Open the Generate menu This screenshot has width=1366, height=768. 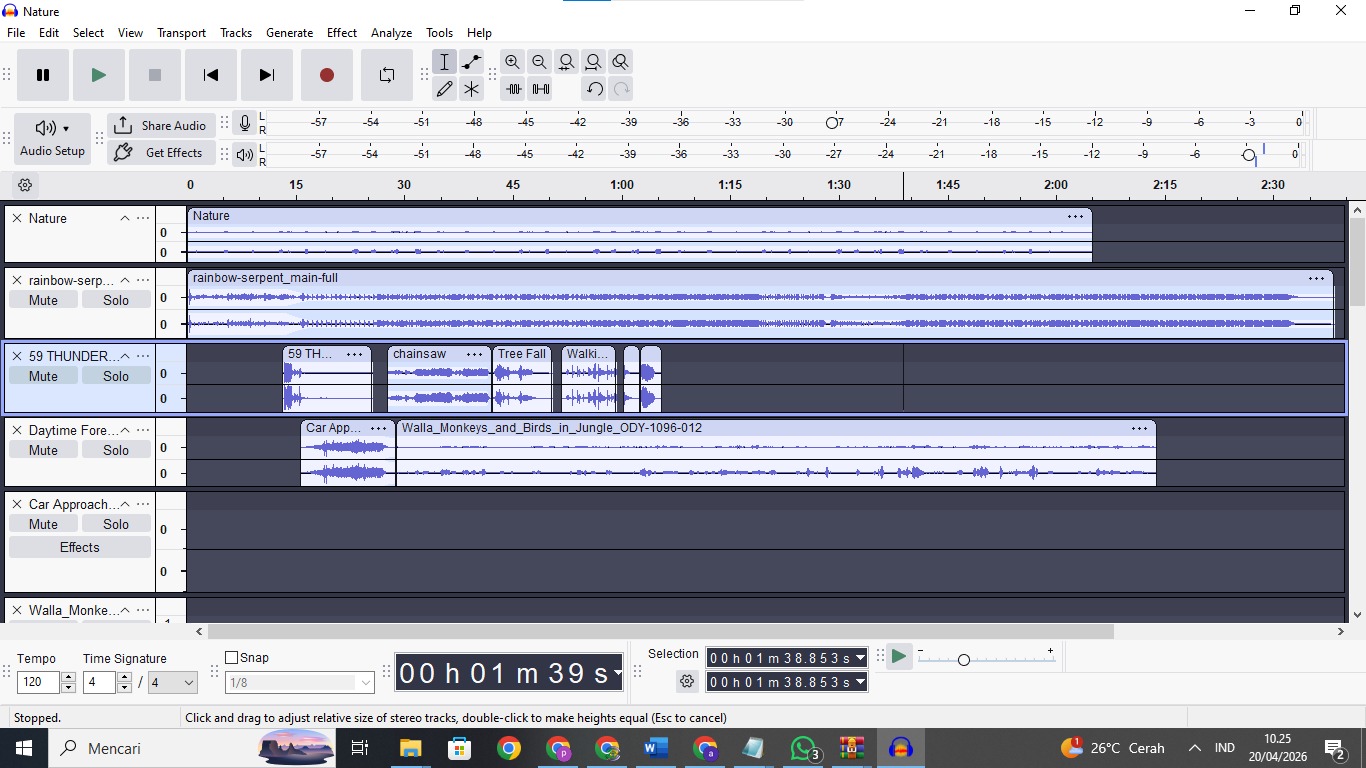tap(289, 33)
